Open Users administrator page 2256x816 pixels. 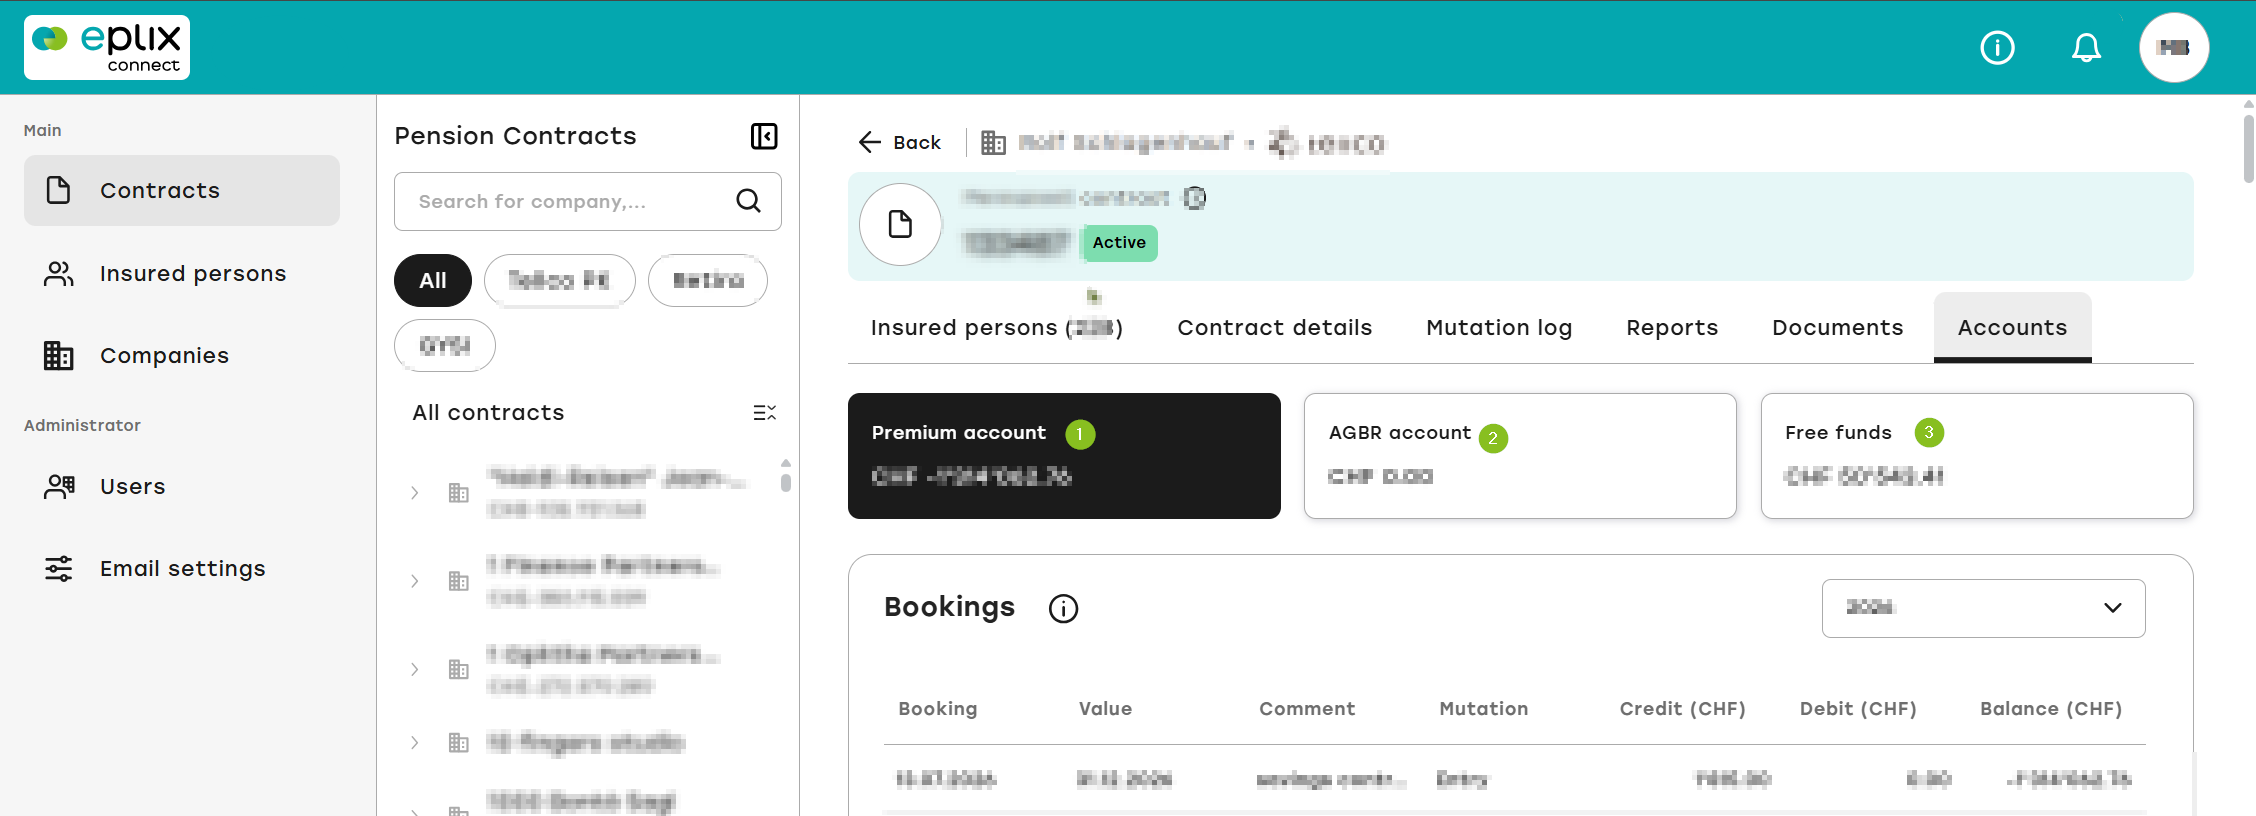pos(182,486)
